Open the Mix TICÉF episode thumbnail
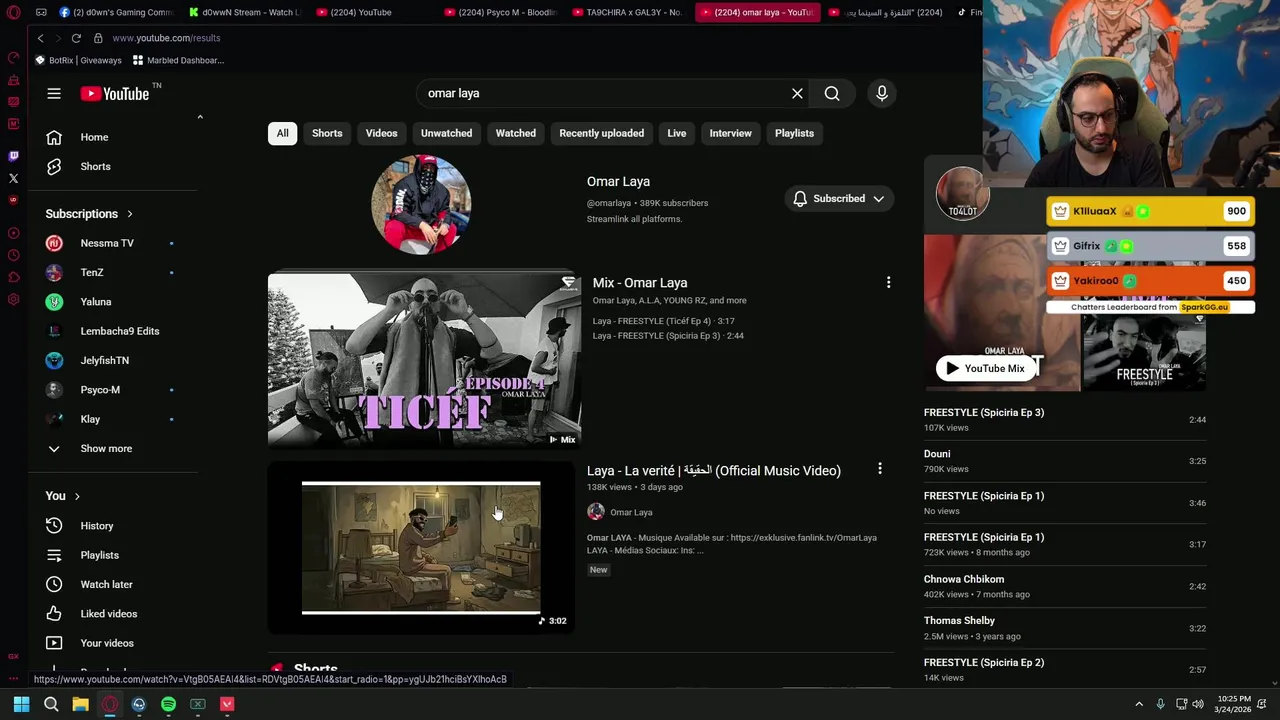Screen dimensions: 1280x720 point(424,359)
